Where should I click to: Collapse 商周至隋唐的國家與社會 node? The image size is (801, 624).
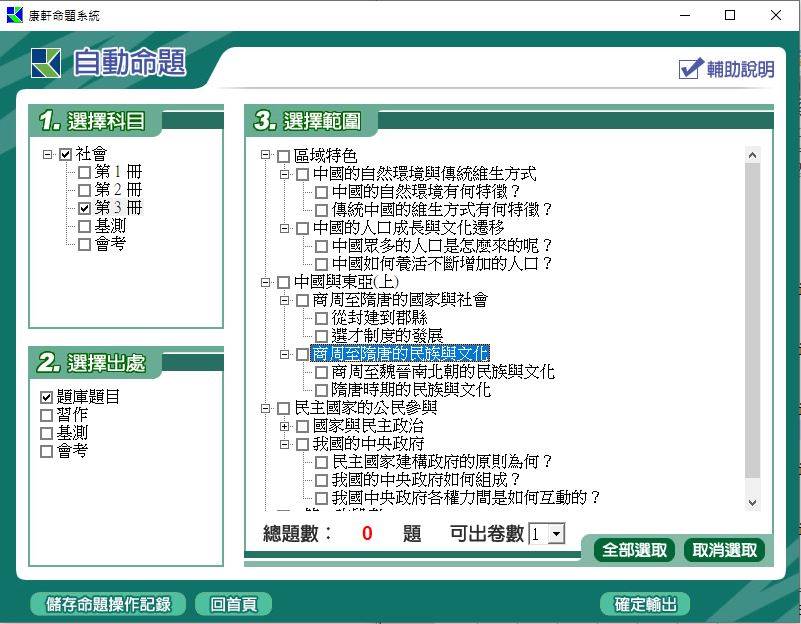coord(285,300)
